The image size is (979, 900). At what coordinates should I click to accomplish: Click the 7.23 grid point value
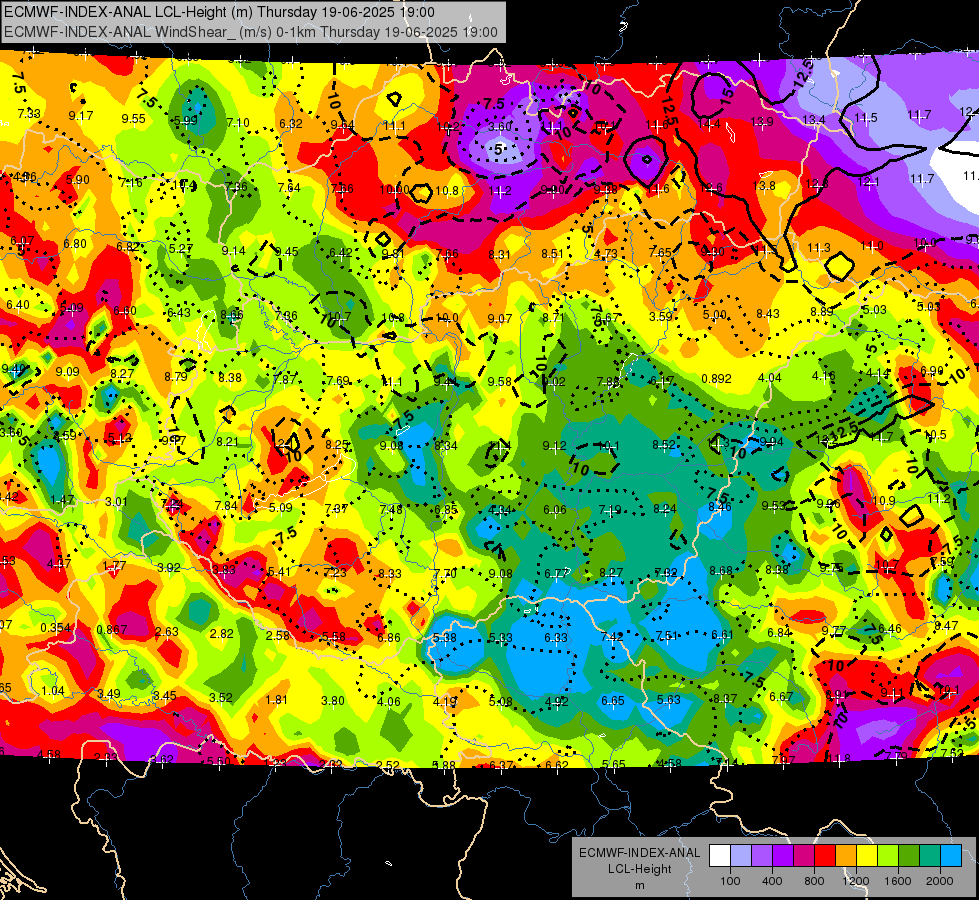tap(335, 573)
